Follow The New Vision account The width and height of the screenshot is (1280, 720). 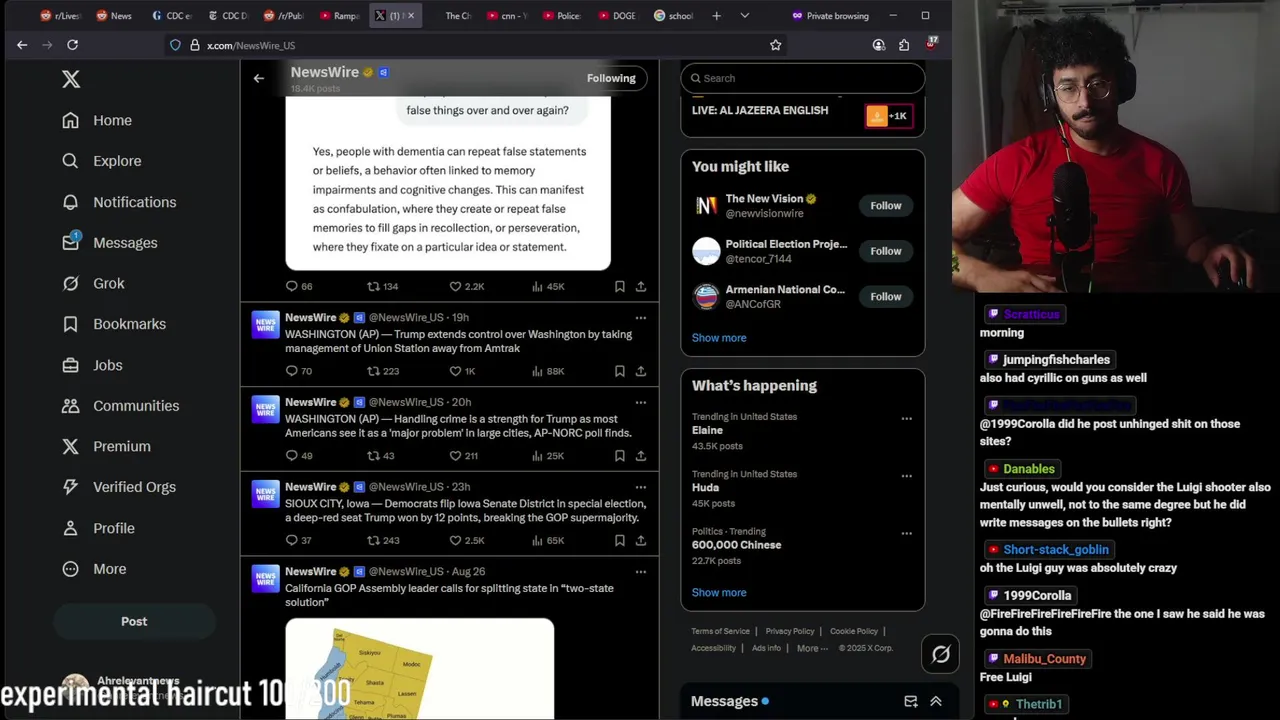pyautogui.click(x=885, y=206)
